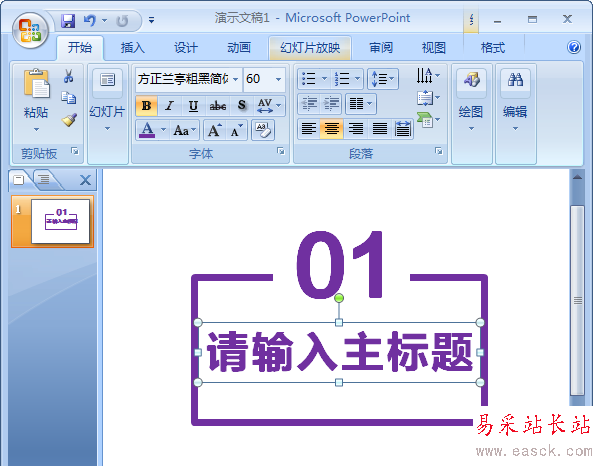
Task: Switch to the 设计 ribbon tab
Action: tap(186, 48)
